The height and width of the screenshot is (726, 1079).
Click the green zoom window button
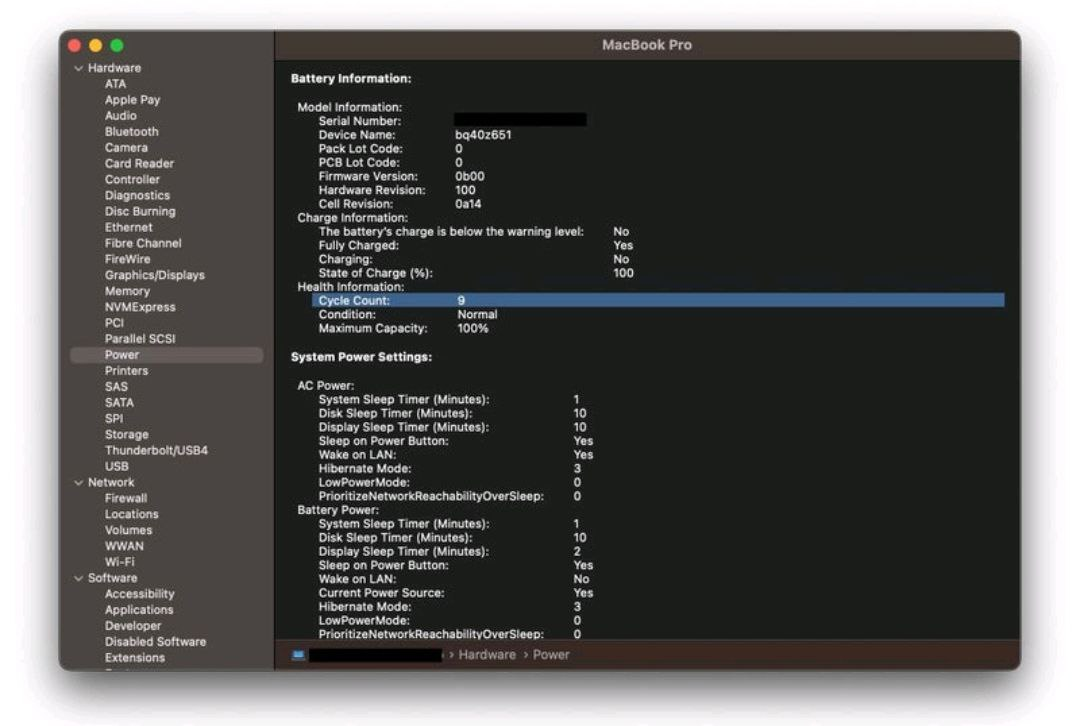tap(117, 45)
